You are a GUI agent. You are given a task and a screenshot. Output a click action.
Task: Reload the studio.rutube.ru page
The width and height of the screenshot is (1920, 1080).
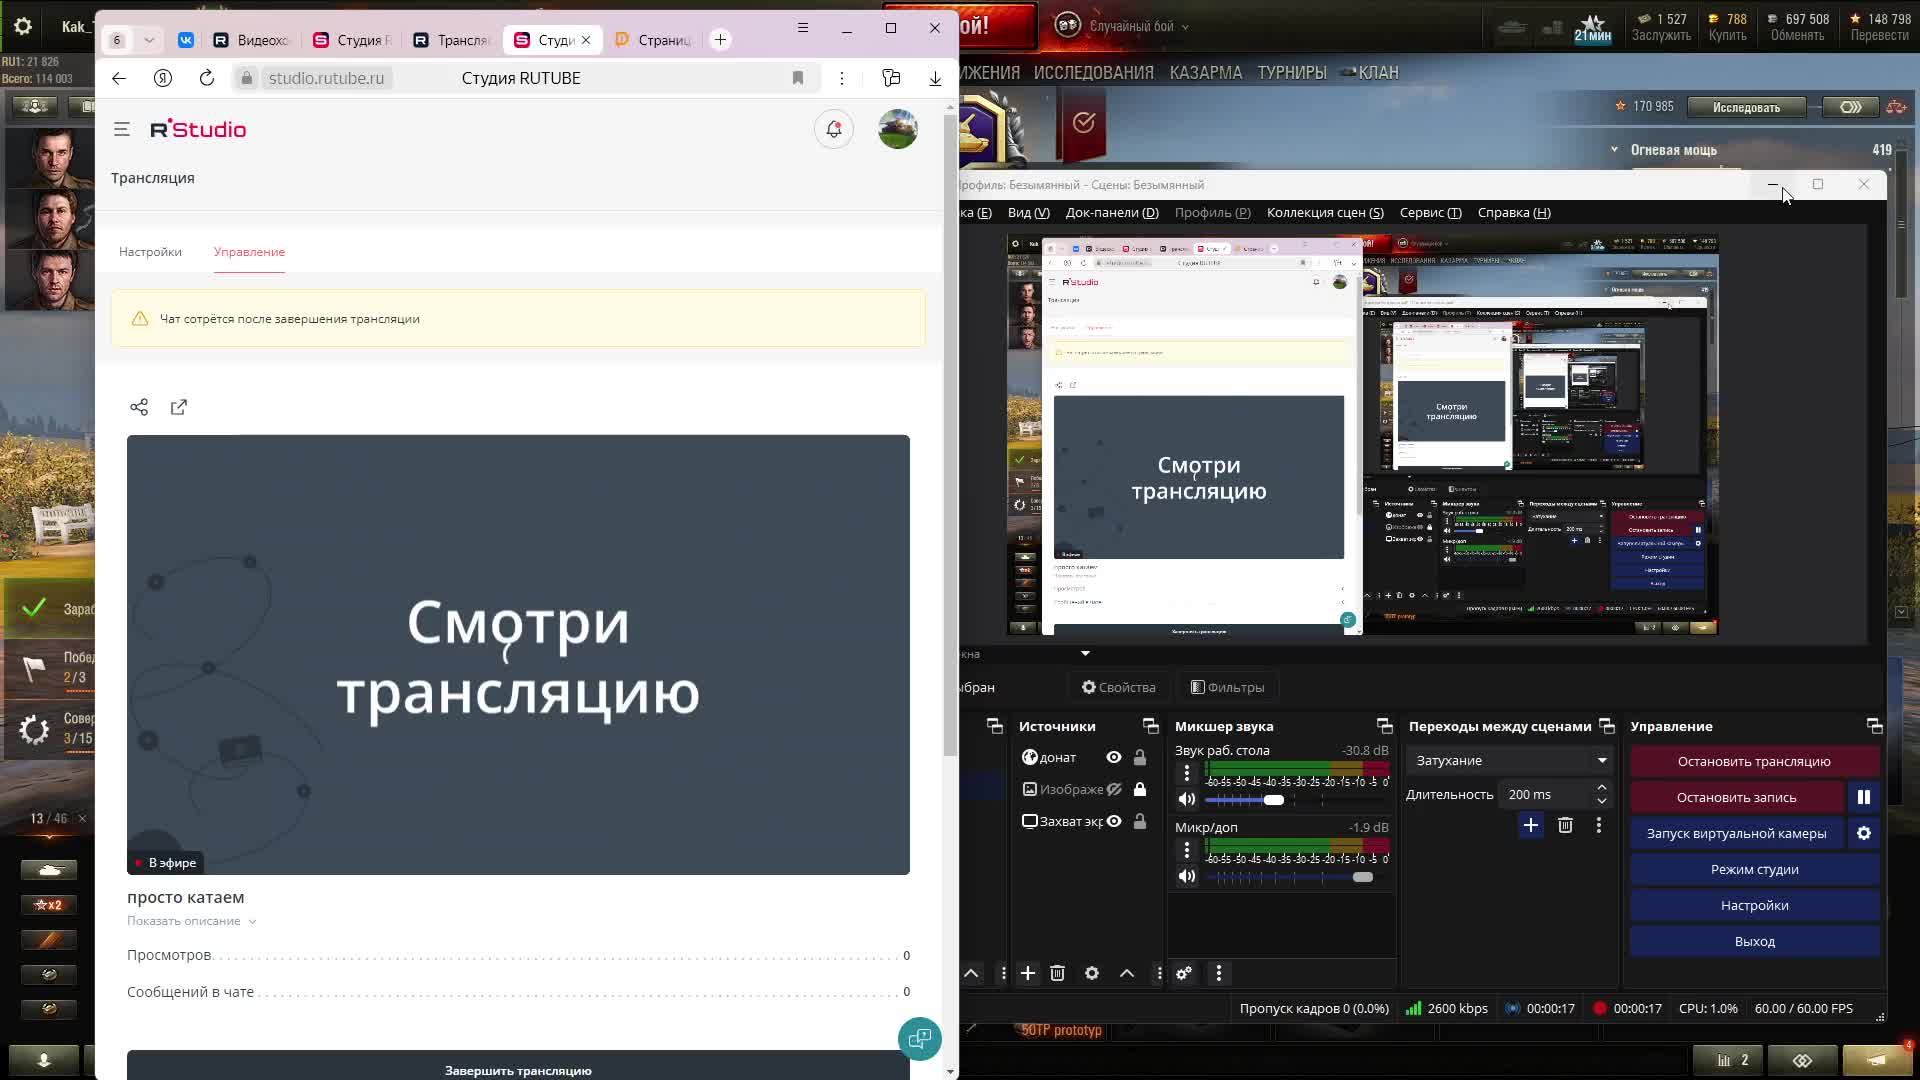[207, 78]
